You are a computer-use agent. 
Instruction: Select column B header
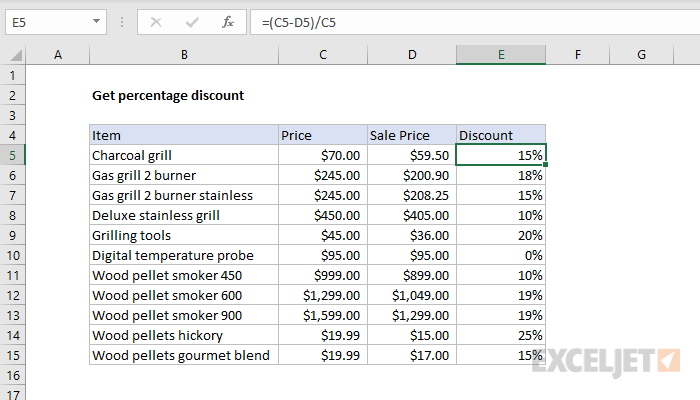coord(183,55)
